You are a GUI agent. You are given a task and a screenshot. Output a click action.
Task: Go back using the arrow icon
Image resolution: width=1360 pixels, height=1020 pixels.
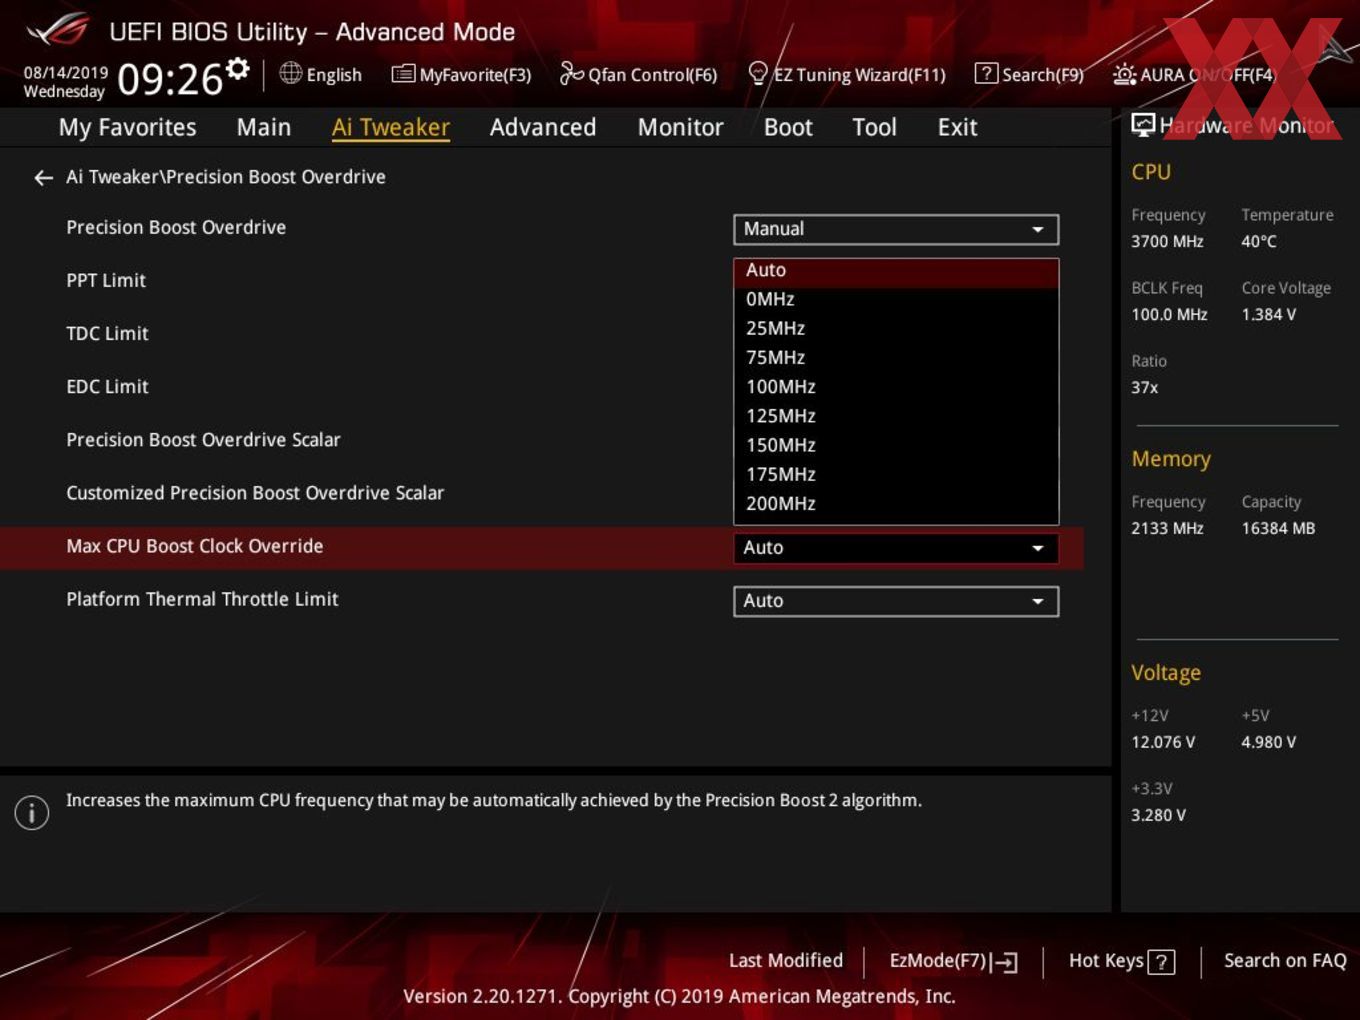pyautogui.click(x=43, y=177)
